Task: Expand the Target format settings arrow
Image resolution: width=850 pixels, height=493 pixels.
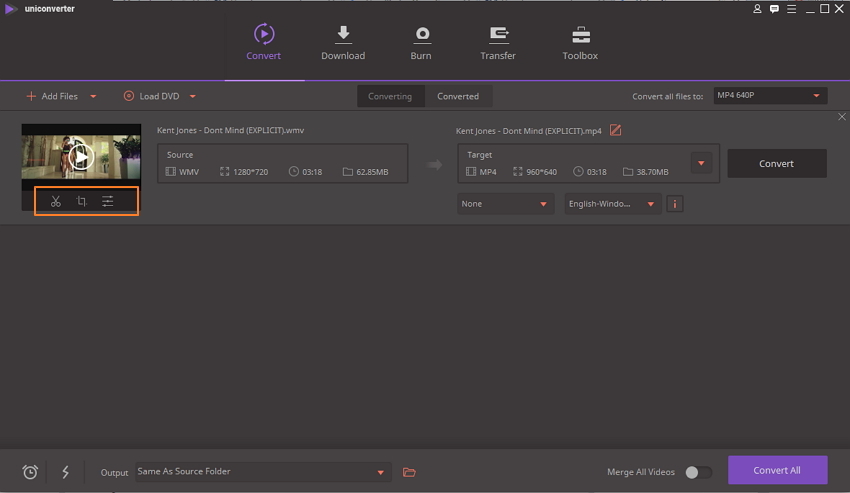Action: pos(701,163)
